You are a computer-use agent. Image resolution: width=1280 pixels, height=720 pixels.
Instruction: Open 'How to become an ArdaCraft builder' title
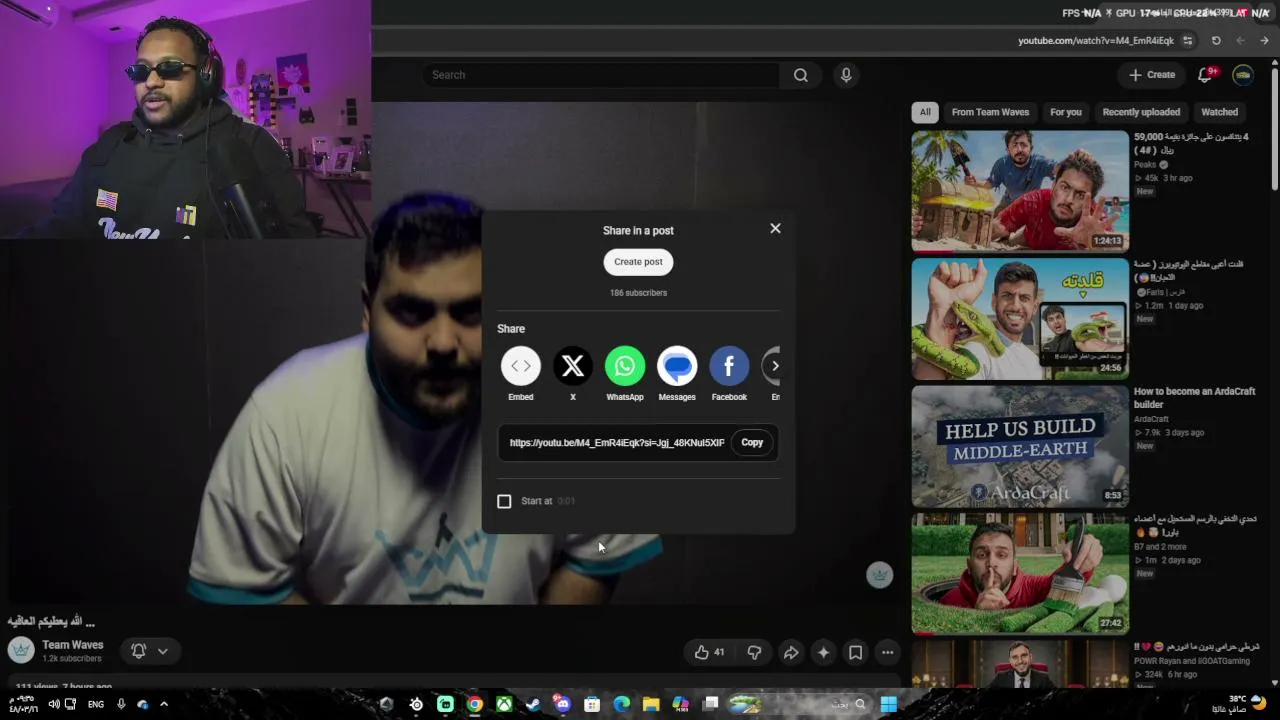(x=1194, y=398)
